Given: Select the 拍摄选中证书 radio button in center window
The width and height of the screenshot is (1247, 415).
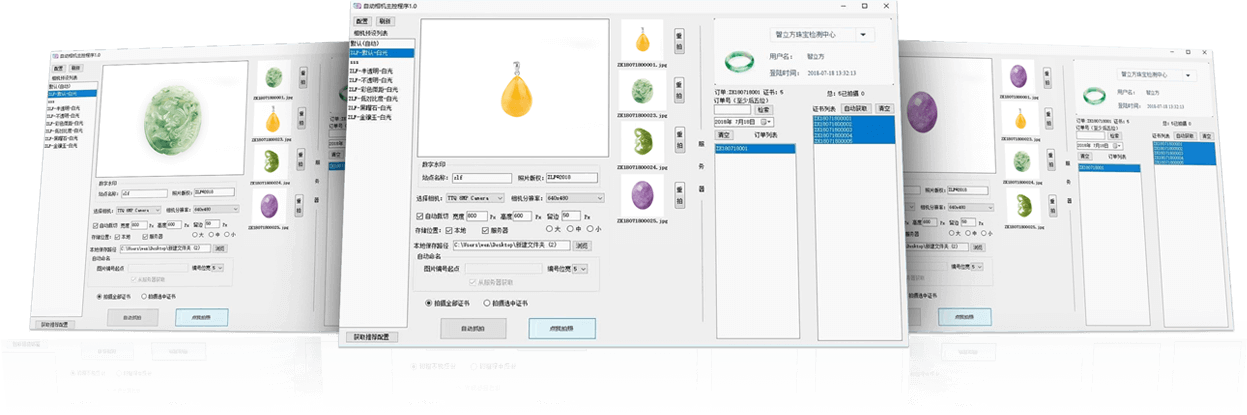Looking at the screenshot, I should [x=487, y=302].
